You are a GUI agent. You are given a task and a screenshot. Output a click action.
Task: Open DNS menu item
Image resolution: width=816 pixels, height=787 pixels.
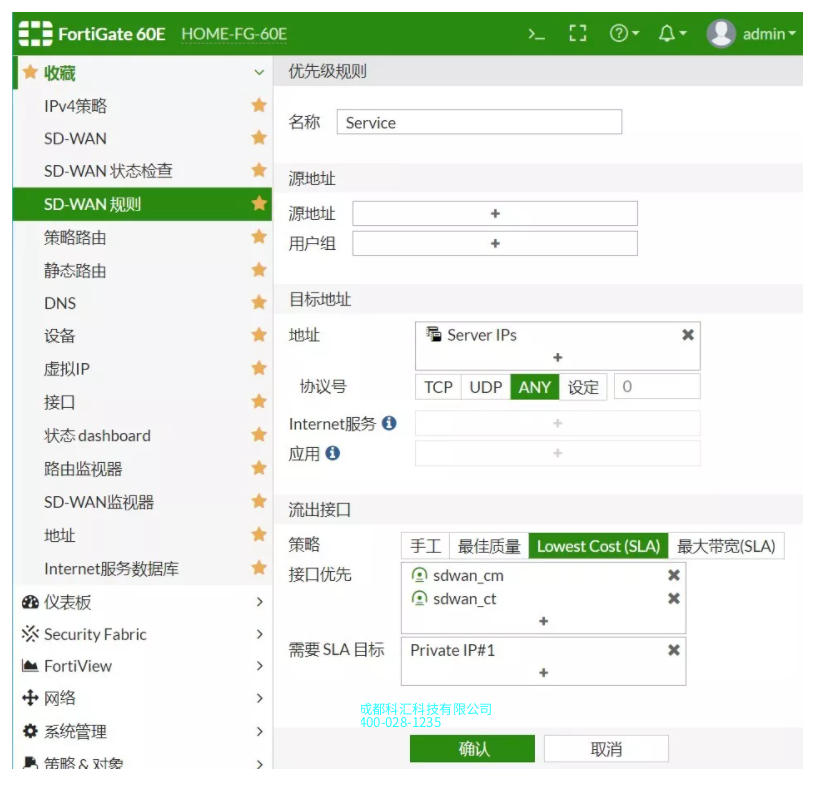(60, 303)
